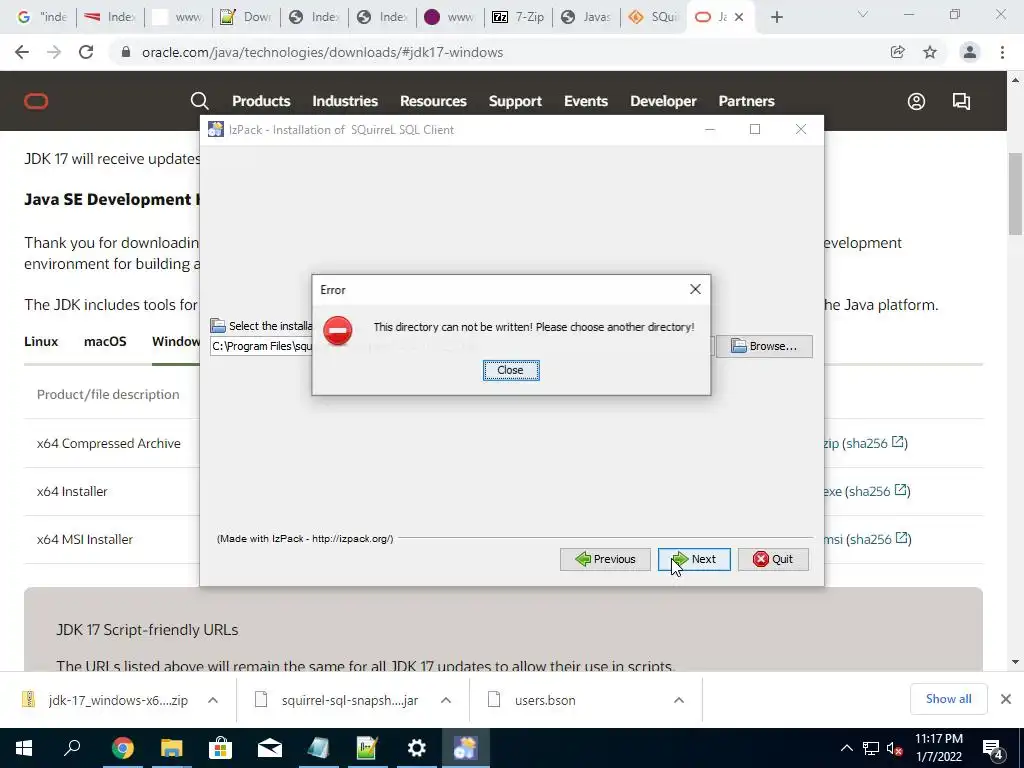
Task: Open the taskbar clock and date
Action: click(938, 748)
